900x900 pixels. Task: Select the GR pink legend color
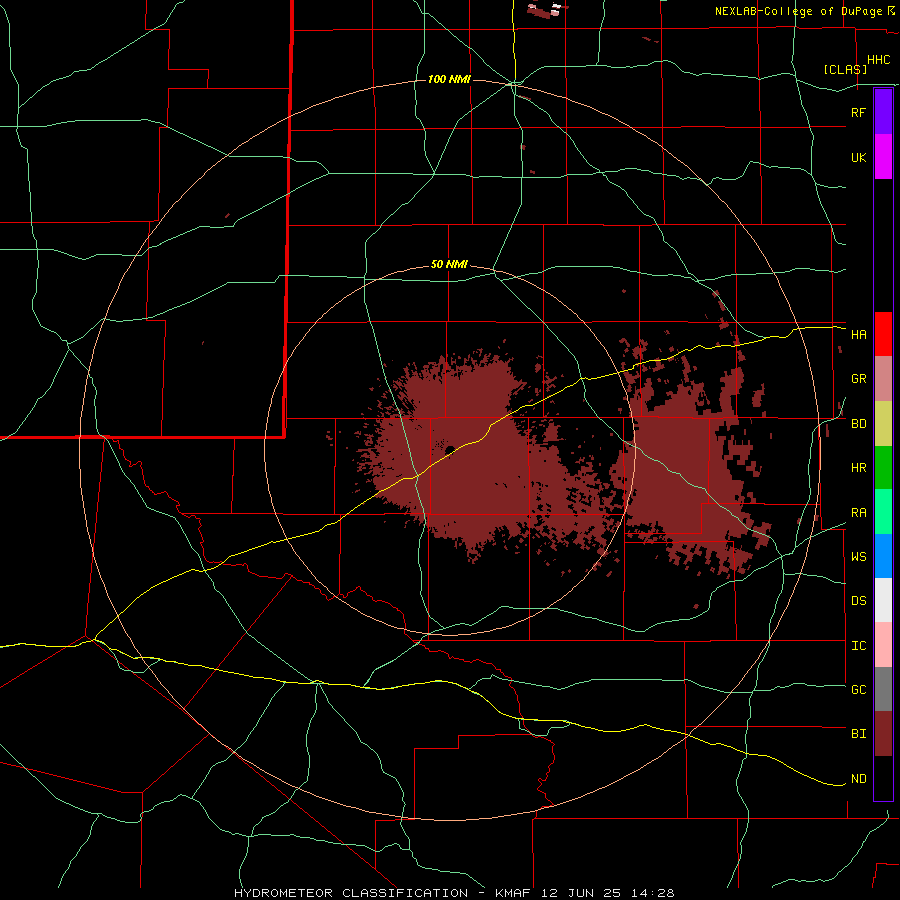pyautogui.click(x=883, y=379)
